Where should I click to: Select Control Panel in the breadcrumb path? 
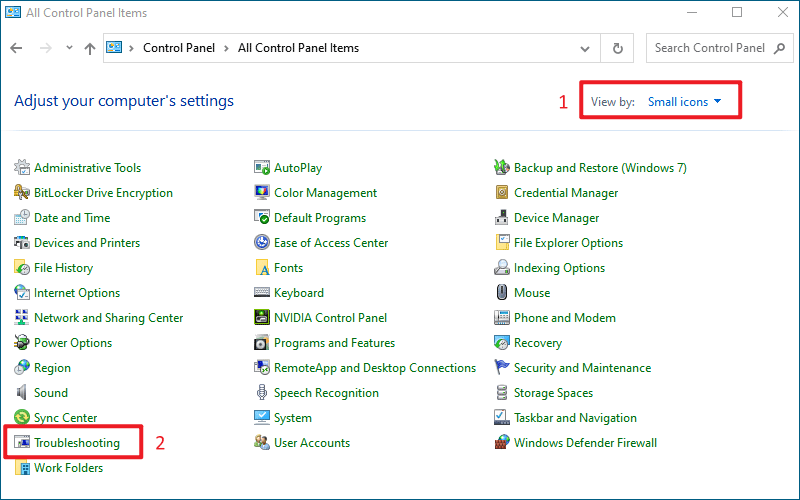click(179, 48)
